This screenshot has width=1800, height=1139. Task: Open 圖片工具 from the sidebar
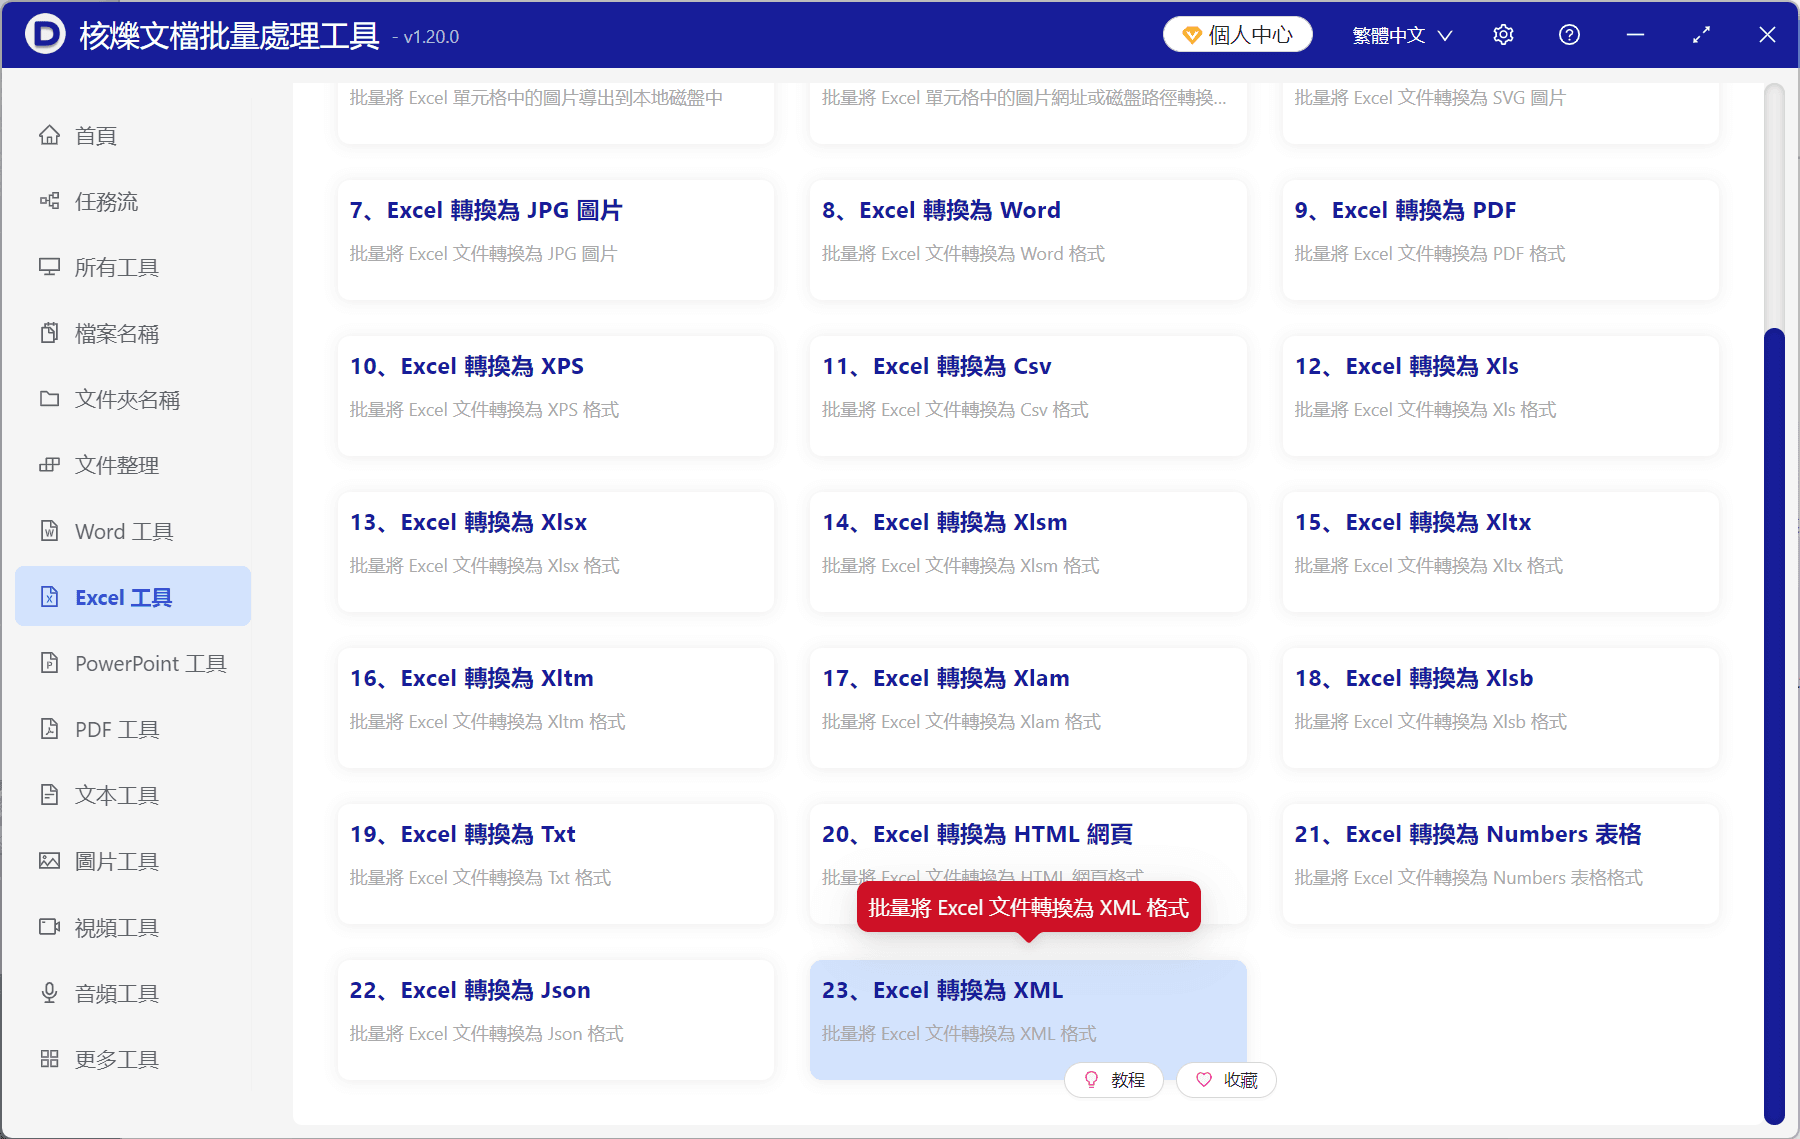(118, 860)
